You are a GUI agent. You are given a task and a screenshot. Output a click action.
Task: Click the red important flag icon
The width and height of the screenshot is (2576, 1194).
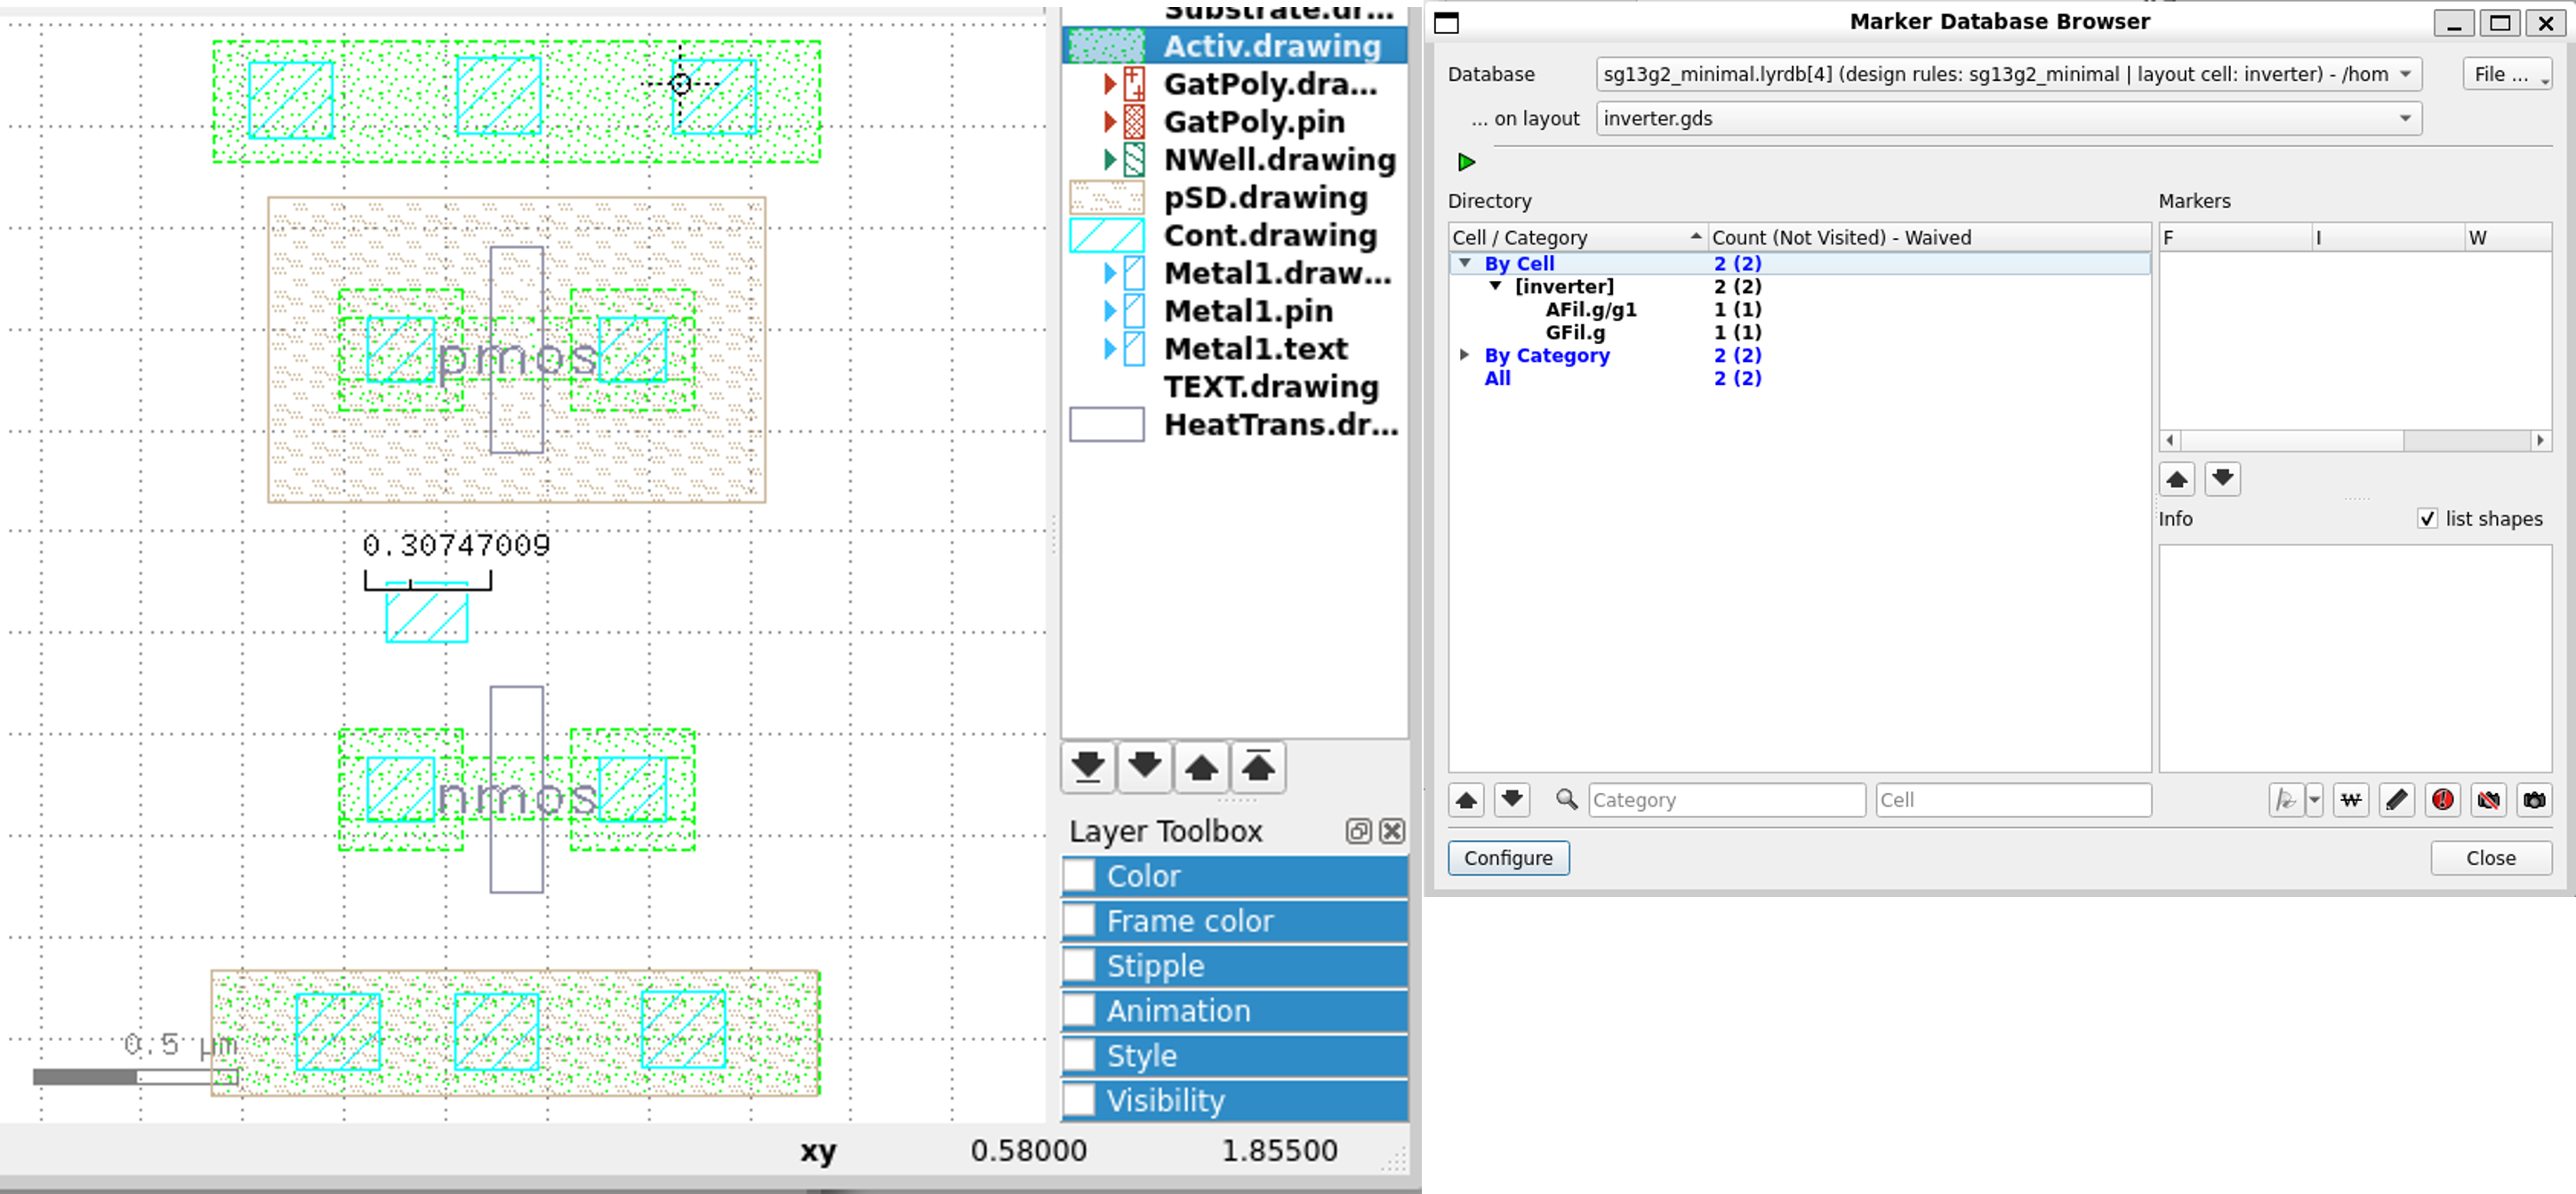[x=2442, y=800]
